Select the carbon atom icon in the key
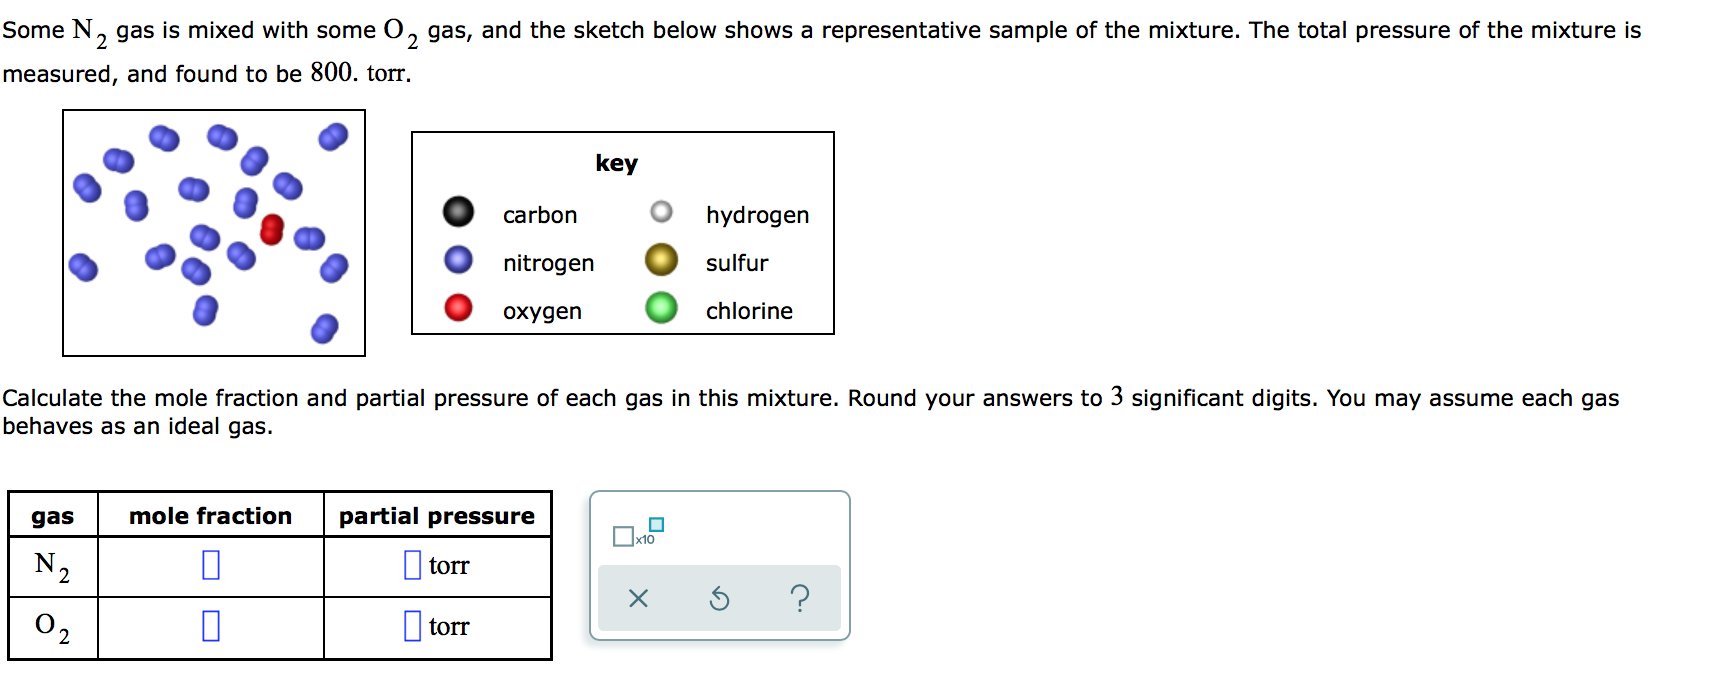This screenshot has height=696, width=1722. [x=457, y=210]
